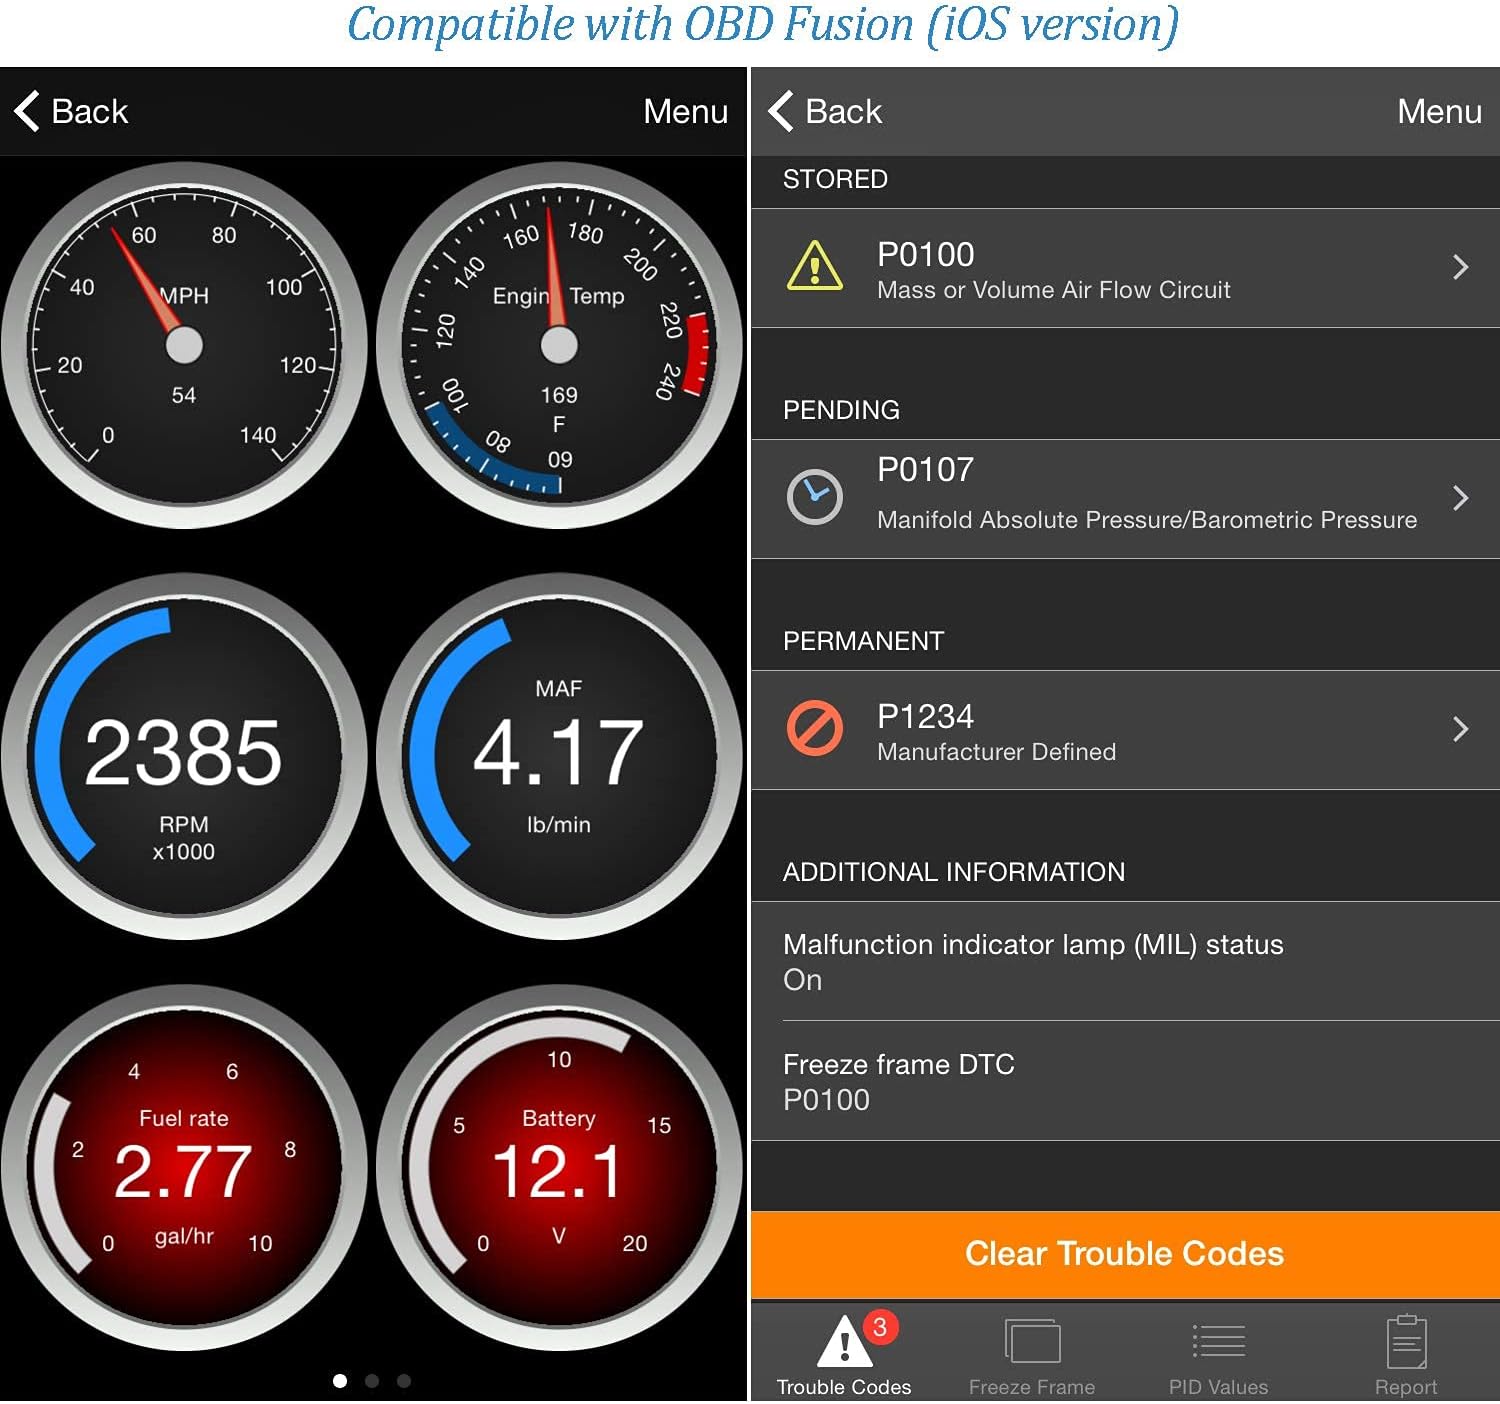Image resolution: width=1500 pixels, height=1404 pixels.
Task: Open the Report clipboard icon
Action: [1406, 1343]
